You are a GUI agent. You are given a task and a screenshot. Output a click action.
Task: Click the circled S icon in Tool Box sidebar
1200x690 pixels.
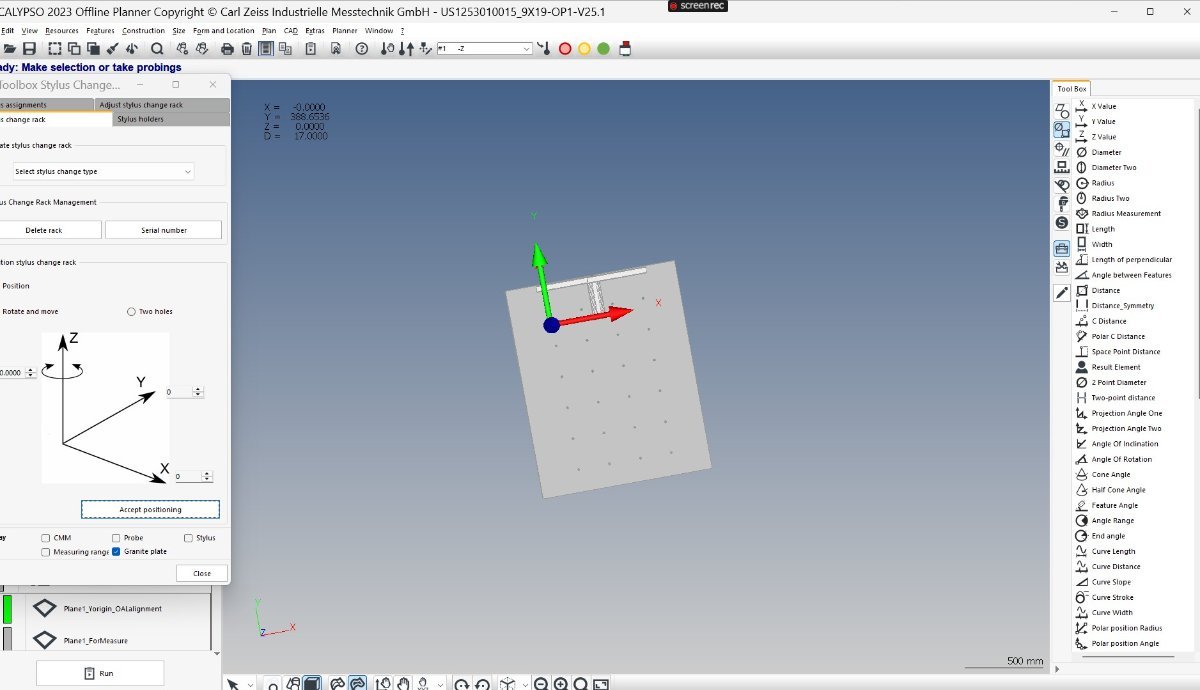tap(1061, 222)
